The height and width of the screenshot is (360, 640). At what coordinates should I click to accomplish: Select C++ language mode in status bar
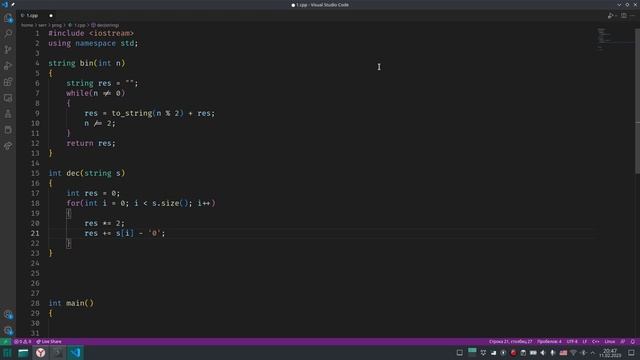point(596,342)
